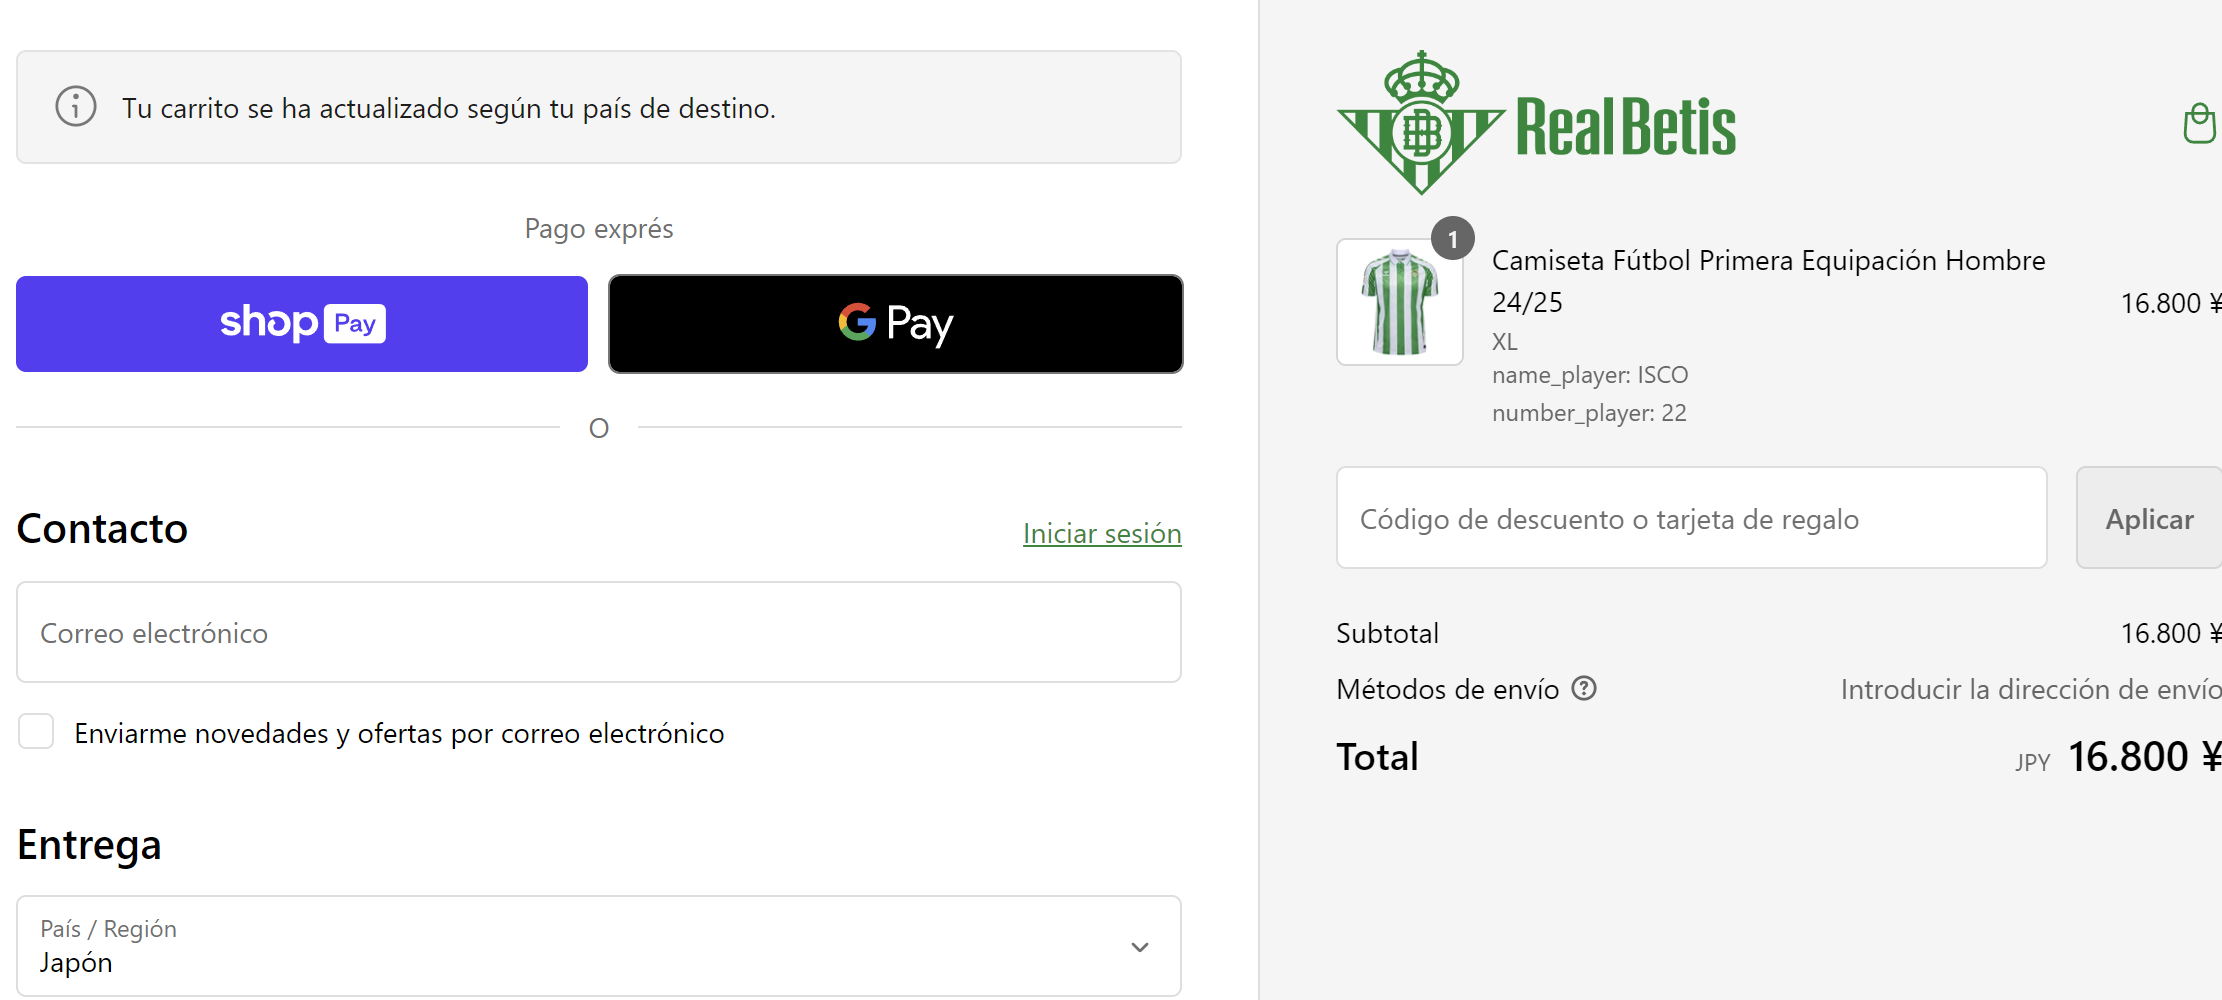Focus the Correo electrónico input field

click(599, 632)
